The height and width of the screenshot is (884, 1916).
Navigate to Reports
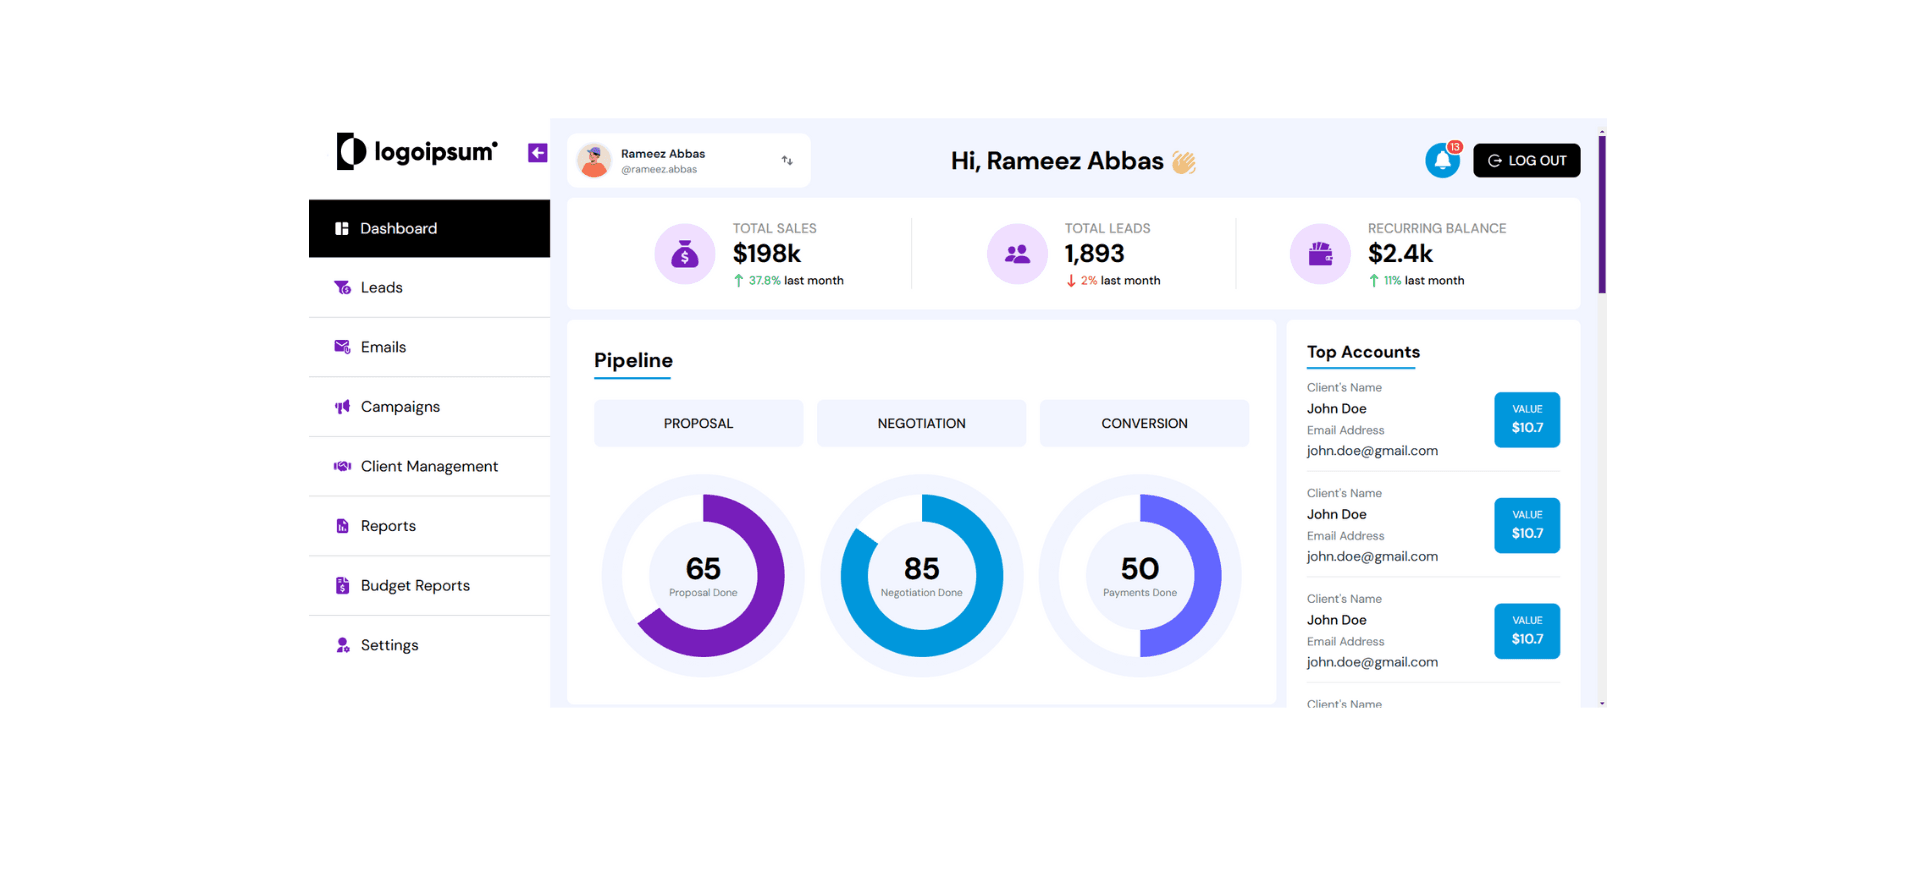429,526
